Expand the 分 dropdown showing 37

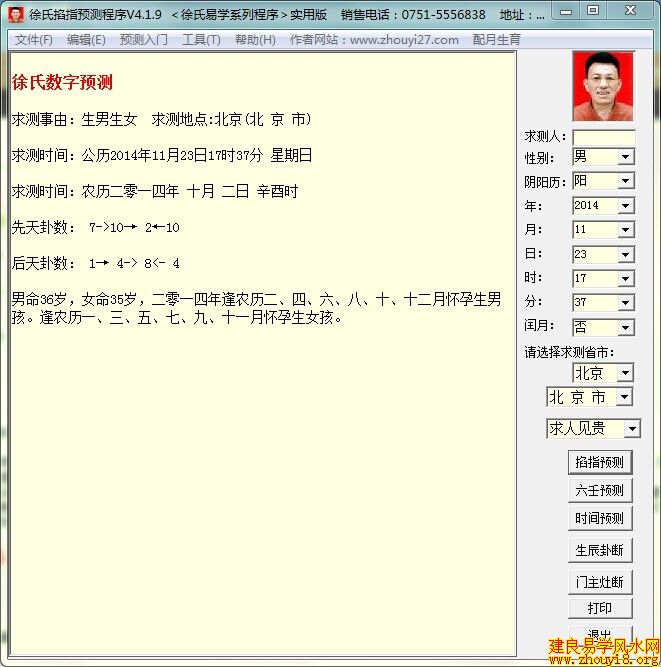625,302
